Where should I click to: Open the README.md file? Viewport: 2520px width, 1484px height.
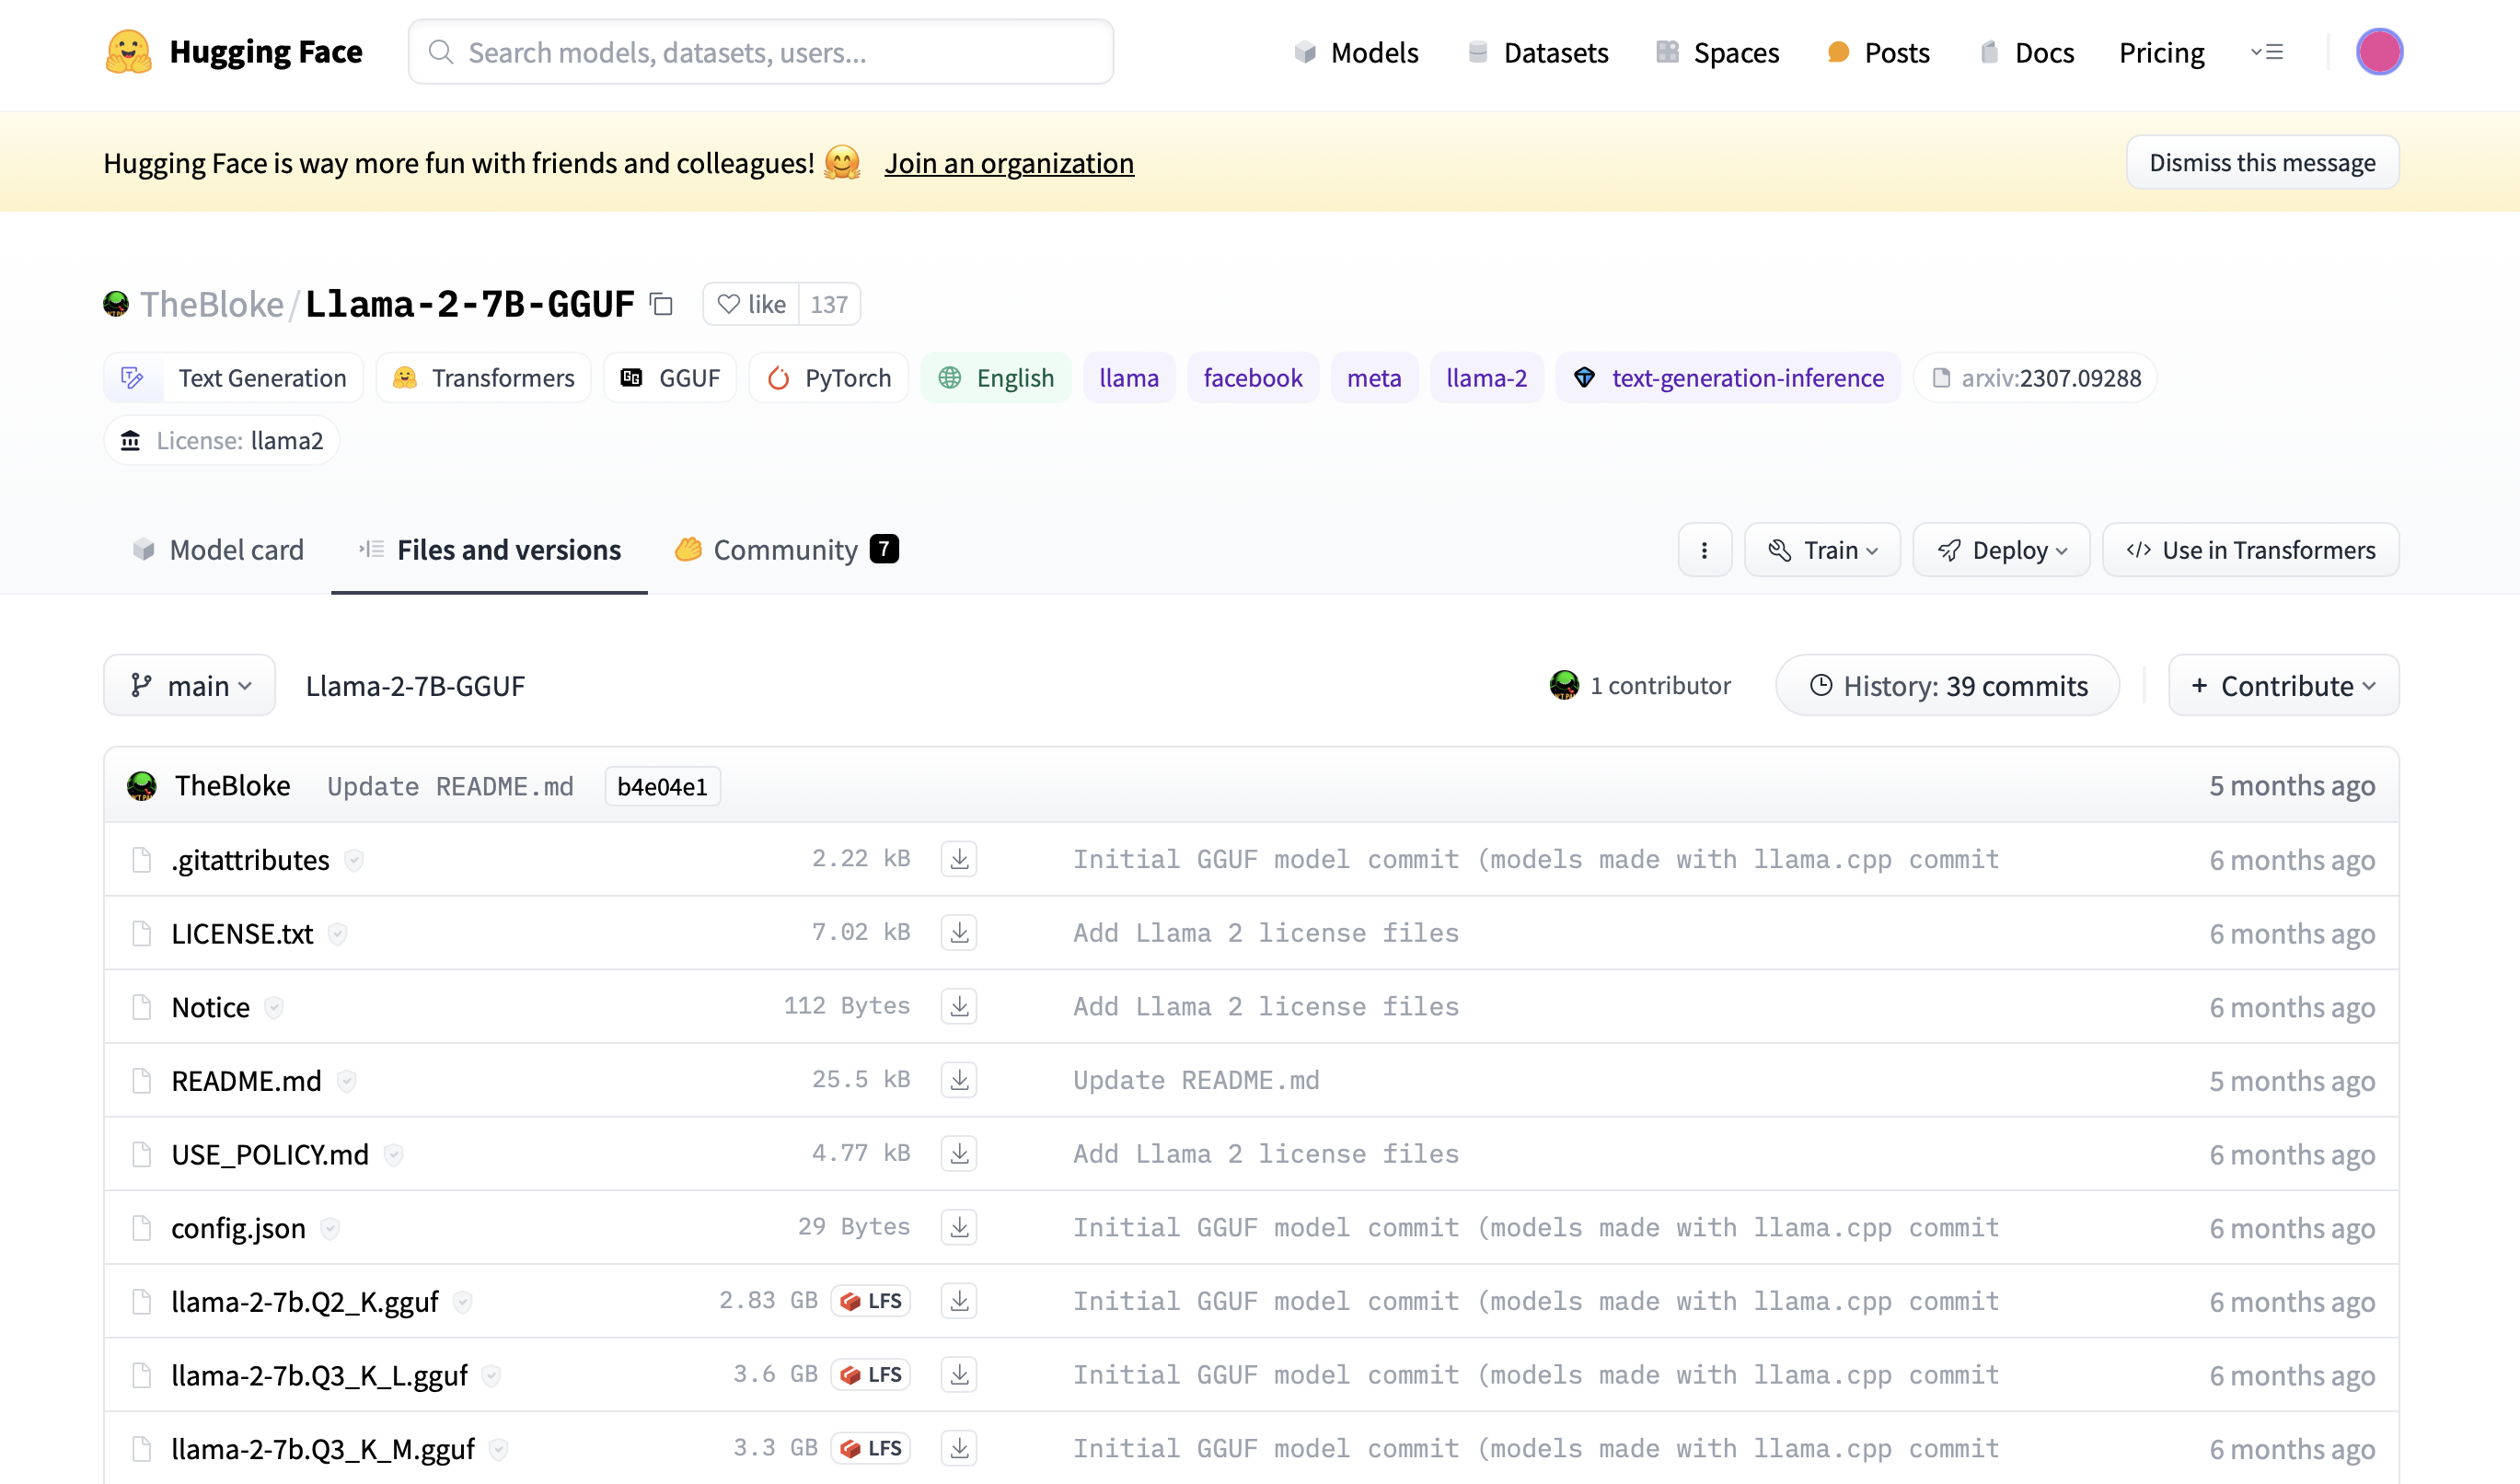point(246,1081)
